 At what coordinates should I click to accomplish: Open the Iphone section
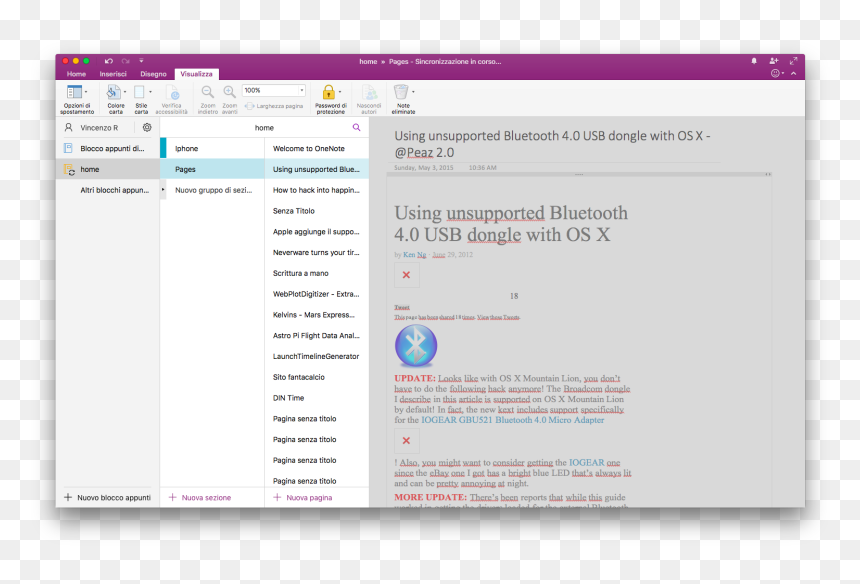pyautogui.click(x=212, y=148)
